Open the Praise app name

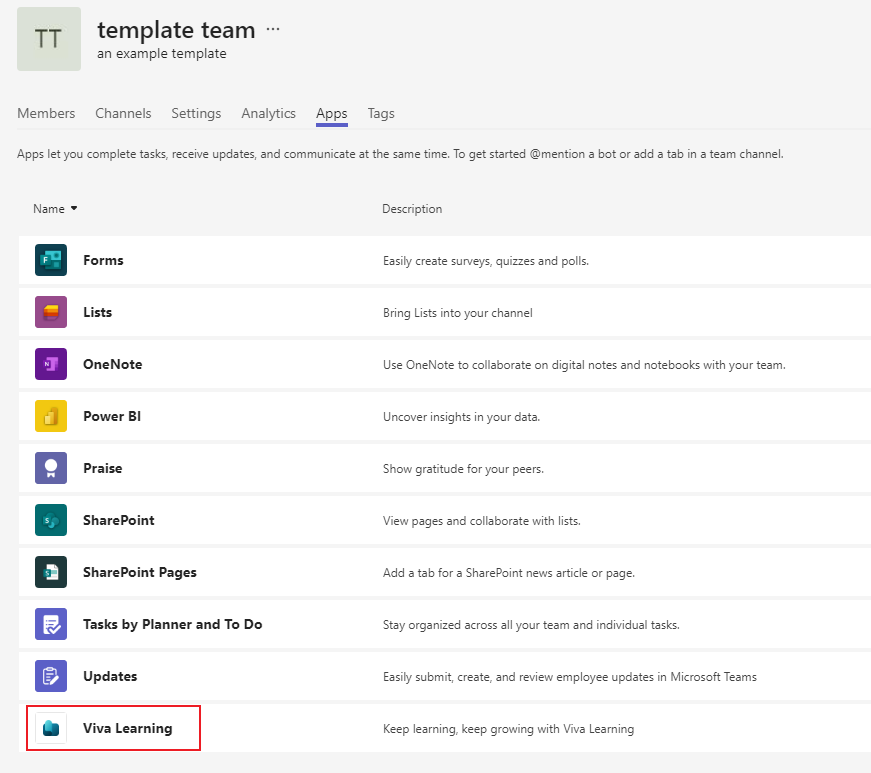click(x=103, y=468)
